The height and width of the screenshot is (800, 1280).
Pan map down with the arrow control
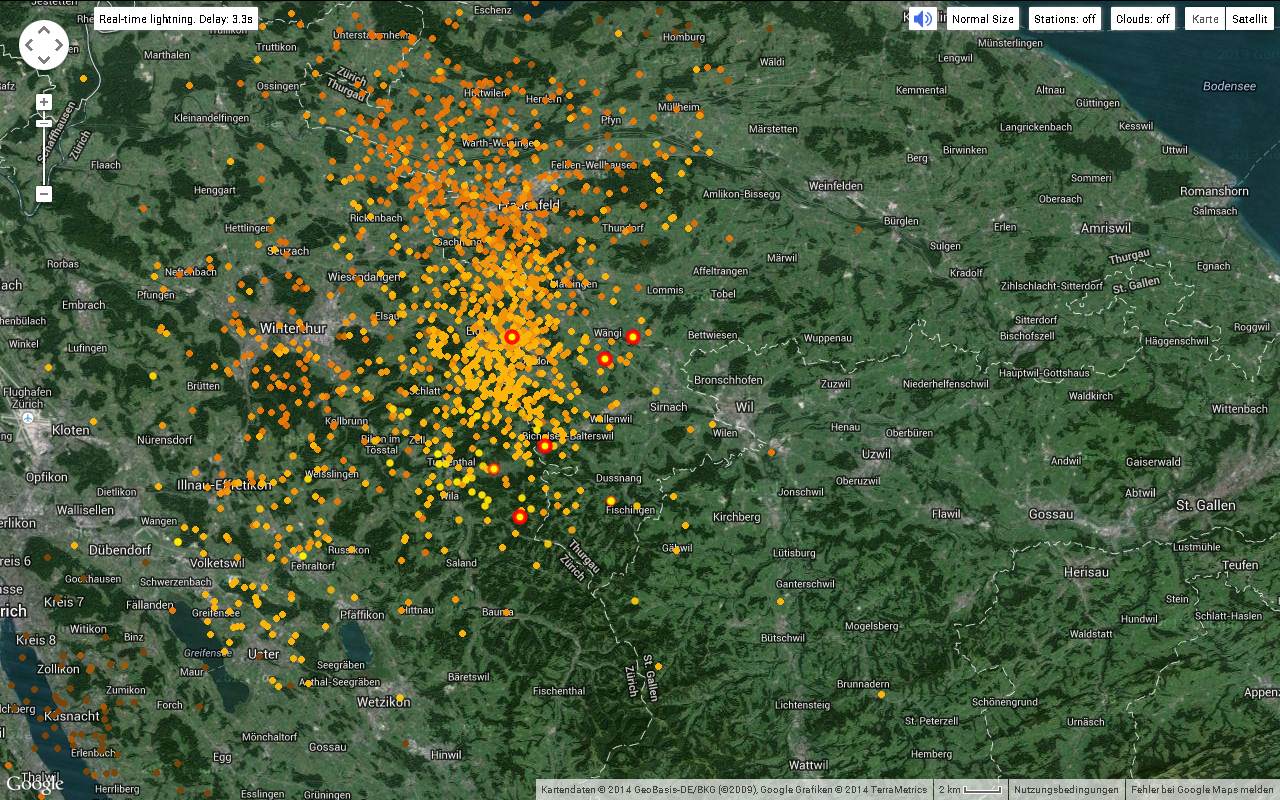(44, 60)
